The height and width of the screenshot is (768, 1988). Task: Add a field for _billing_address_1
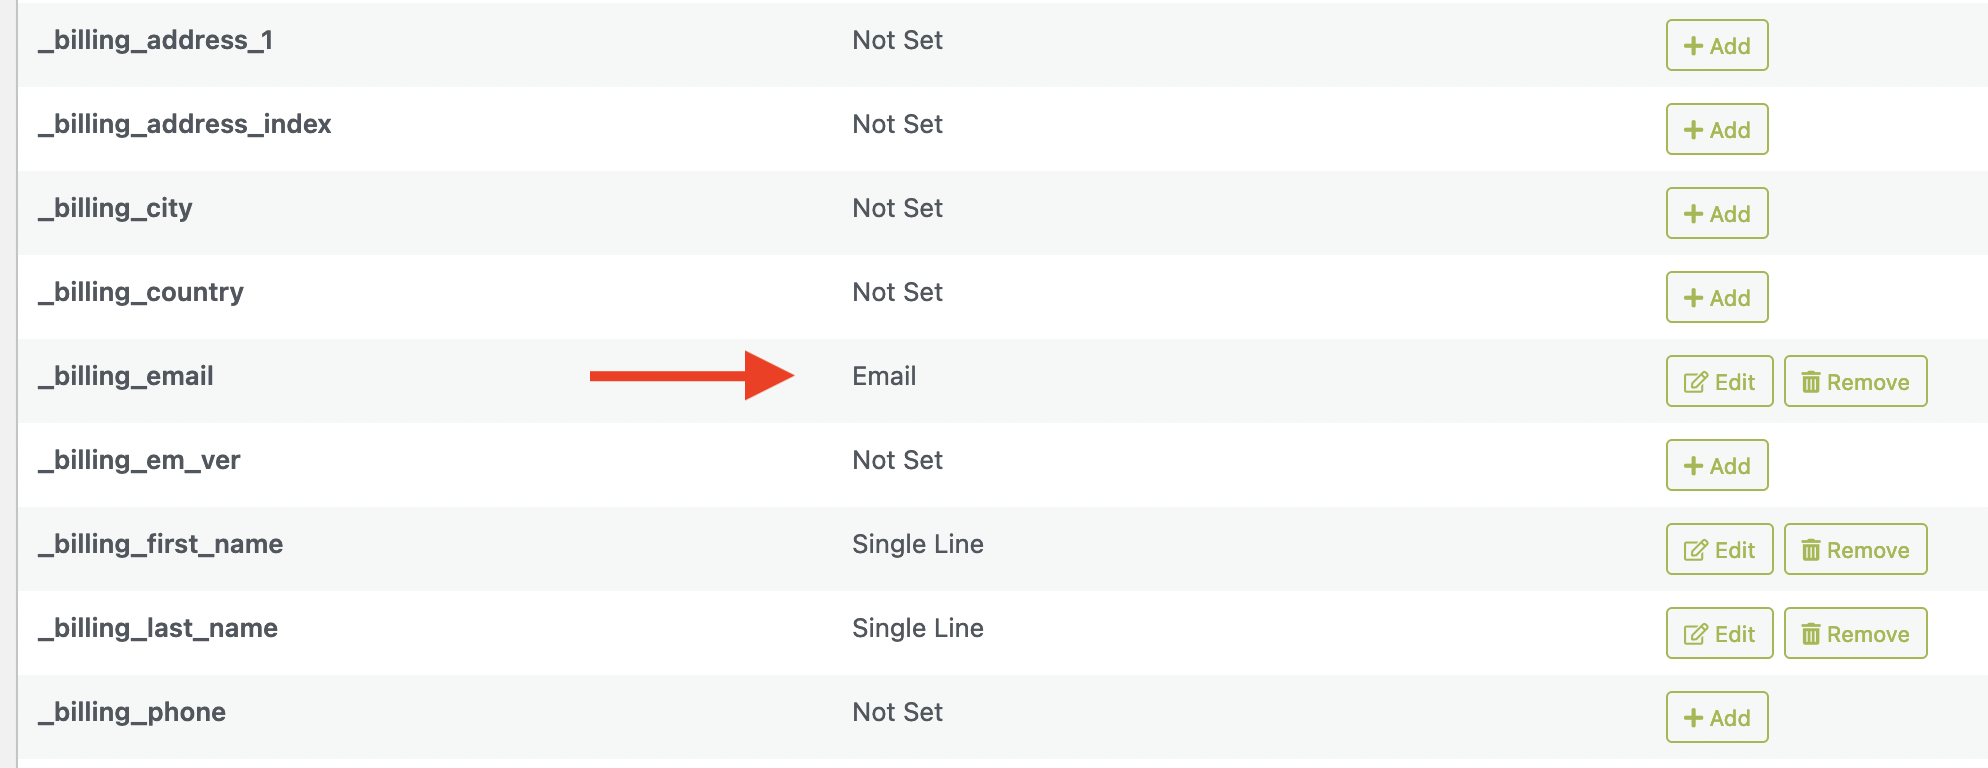point(1717,45)
